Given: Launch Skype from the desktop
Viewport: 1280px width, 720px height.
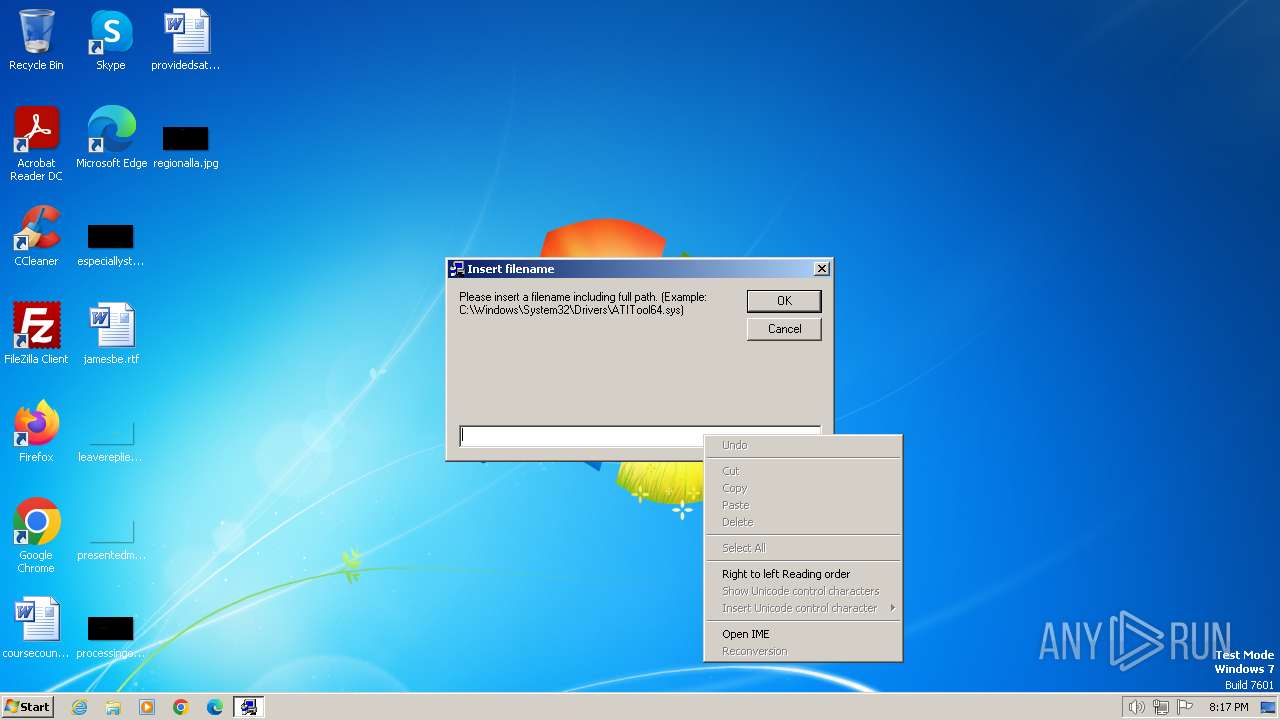Looking at the screenshot, I should coord(111,40).
